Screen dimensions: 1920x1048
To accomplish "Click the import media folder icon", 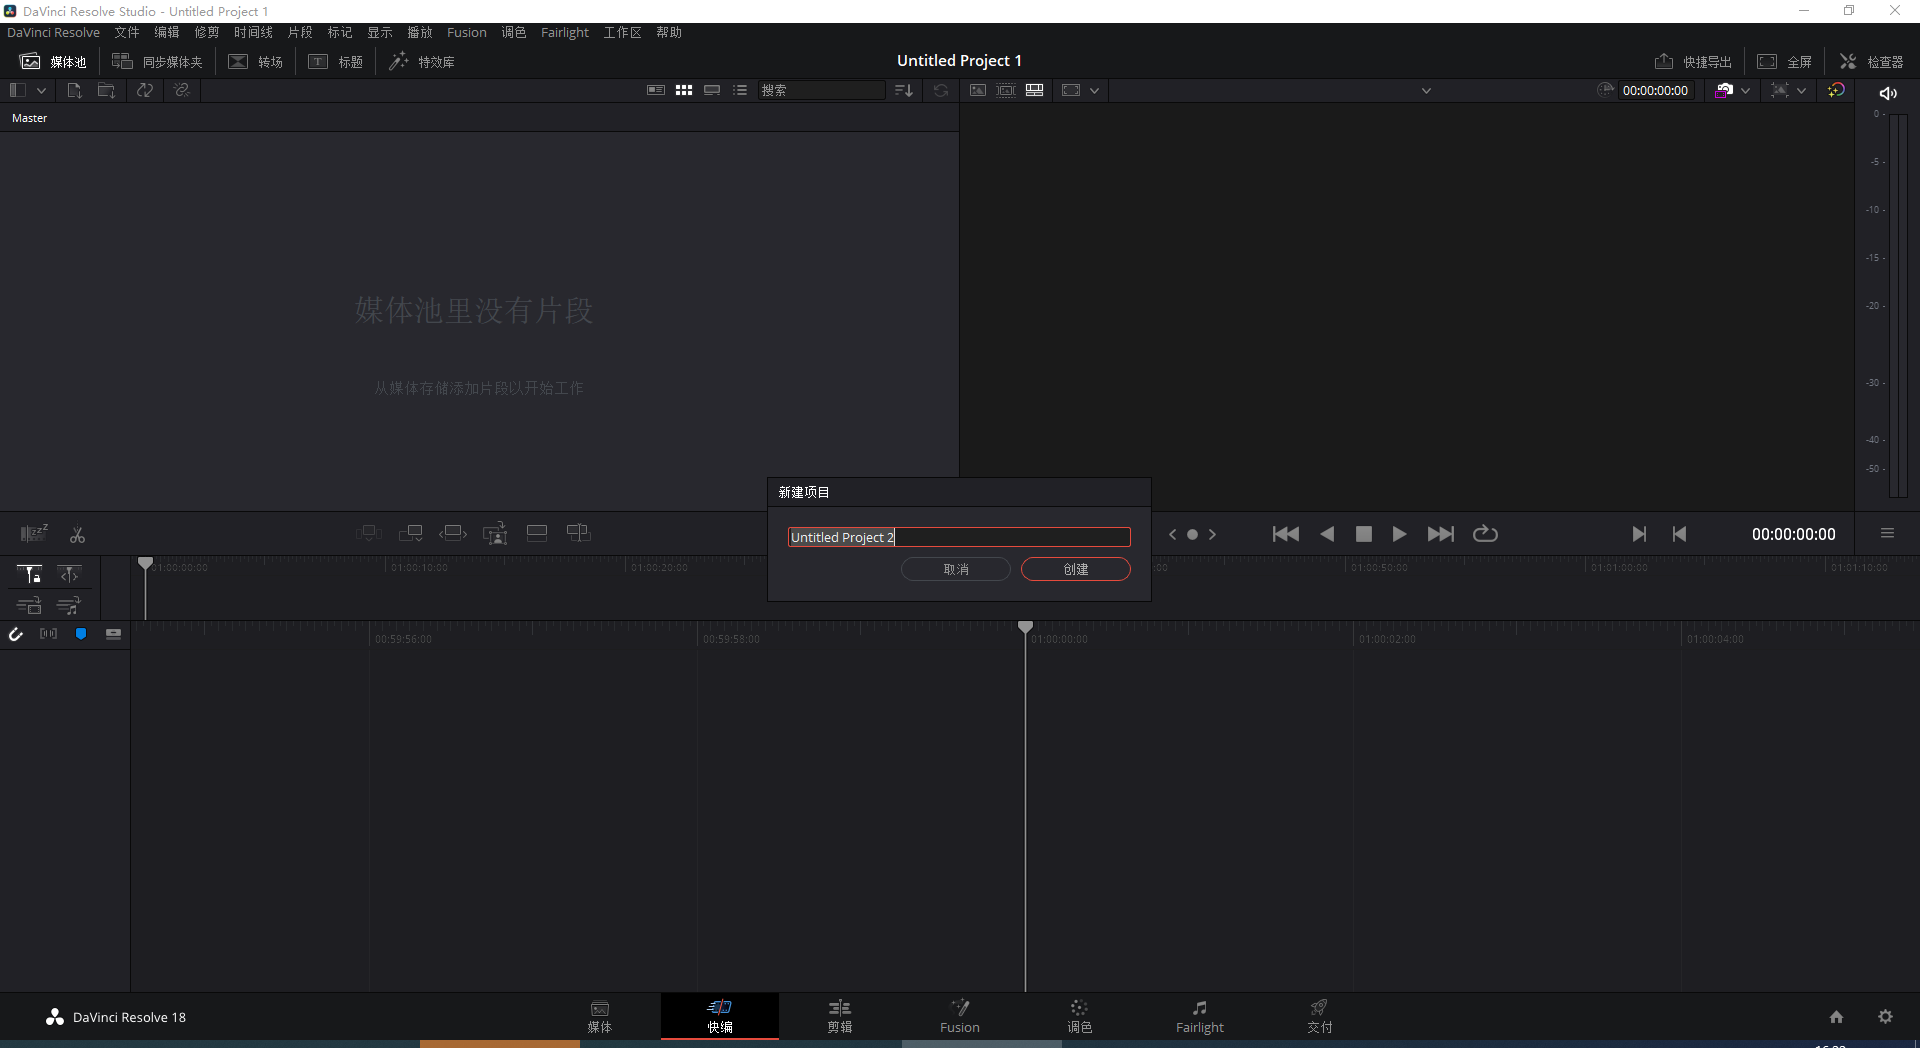I will [106, 90].
